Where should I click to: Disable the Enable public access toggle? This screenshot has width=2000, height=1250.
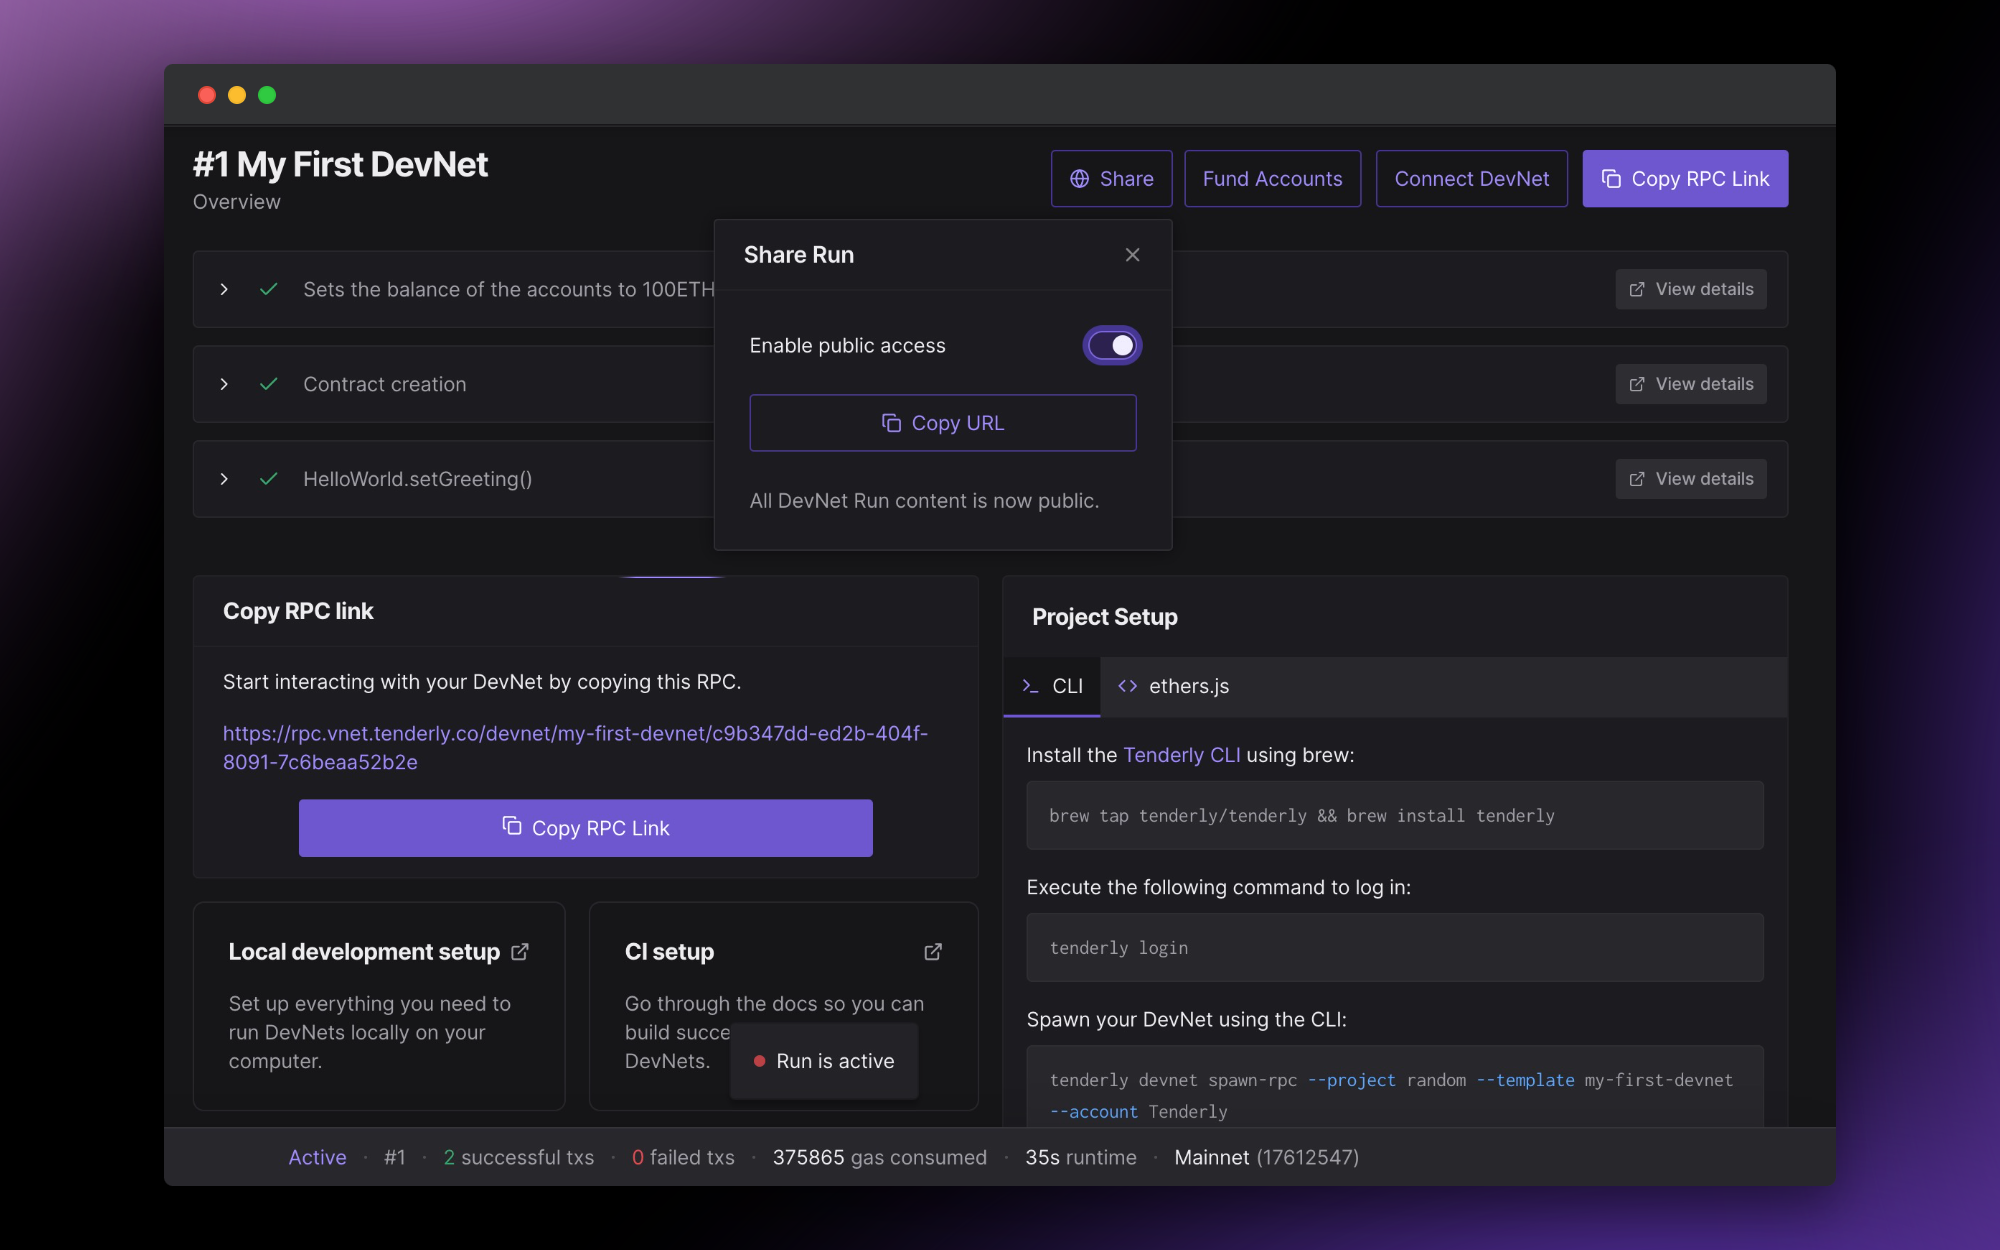coord(1111,344)
